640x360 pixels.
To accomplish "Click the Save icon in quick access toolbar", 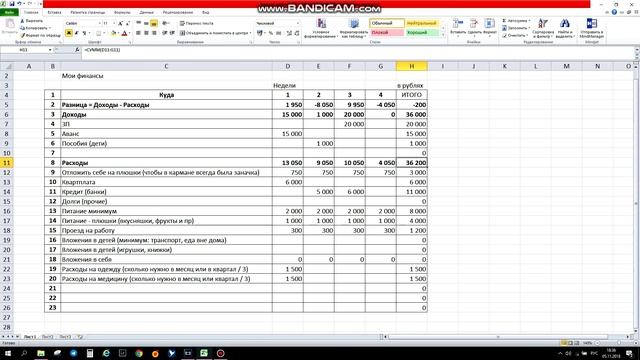I will (12, 4).
